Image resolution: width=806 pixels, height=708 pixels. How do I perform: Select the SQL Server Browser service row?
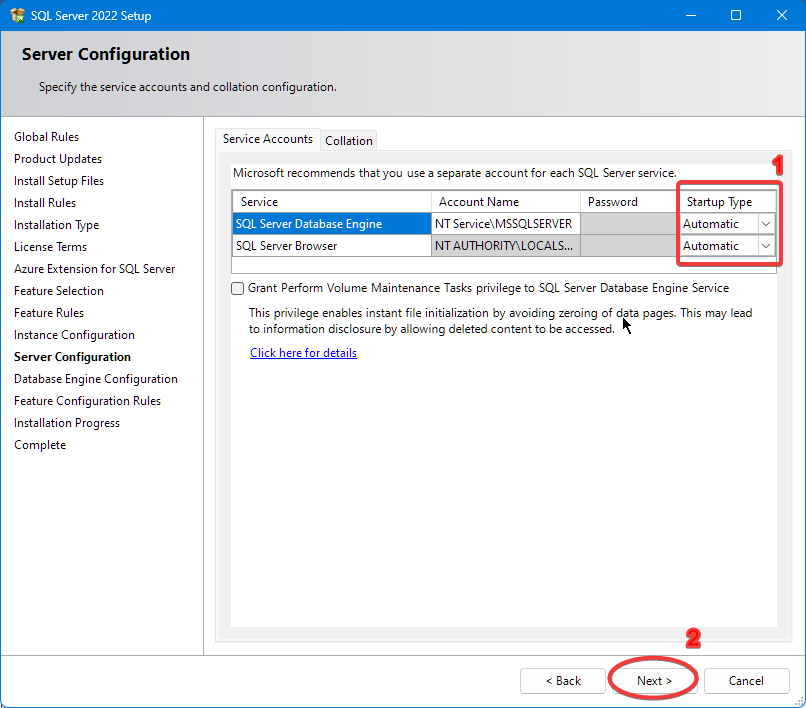coord(332,246)
